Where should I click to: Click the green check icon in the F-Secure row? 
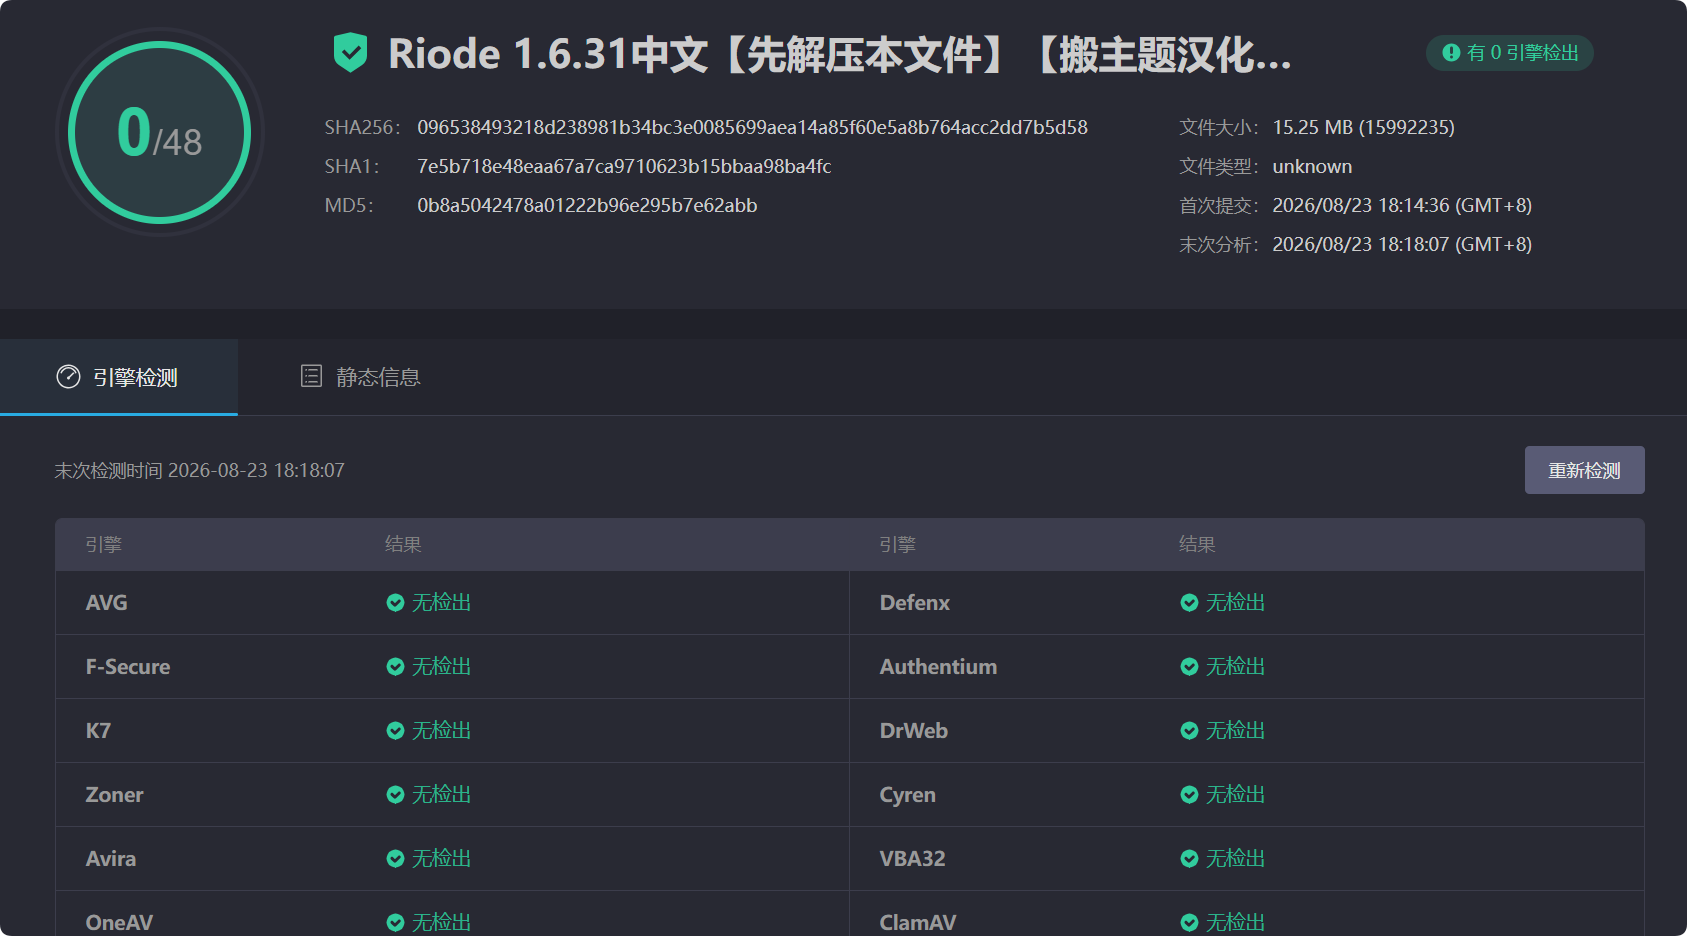[395, 666]
